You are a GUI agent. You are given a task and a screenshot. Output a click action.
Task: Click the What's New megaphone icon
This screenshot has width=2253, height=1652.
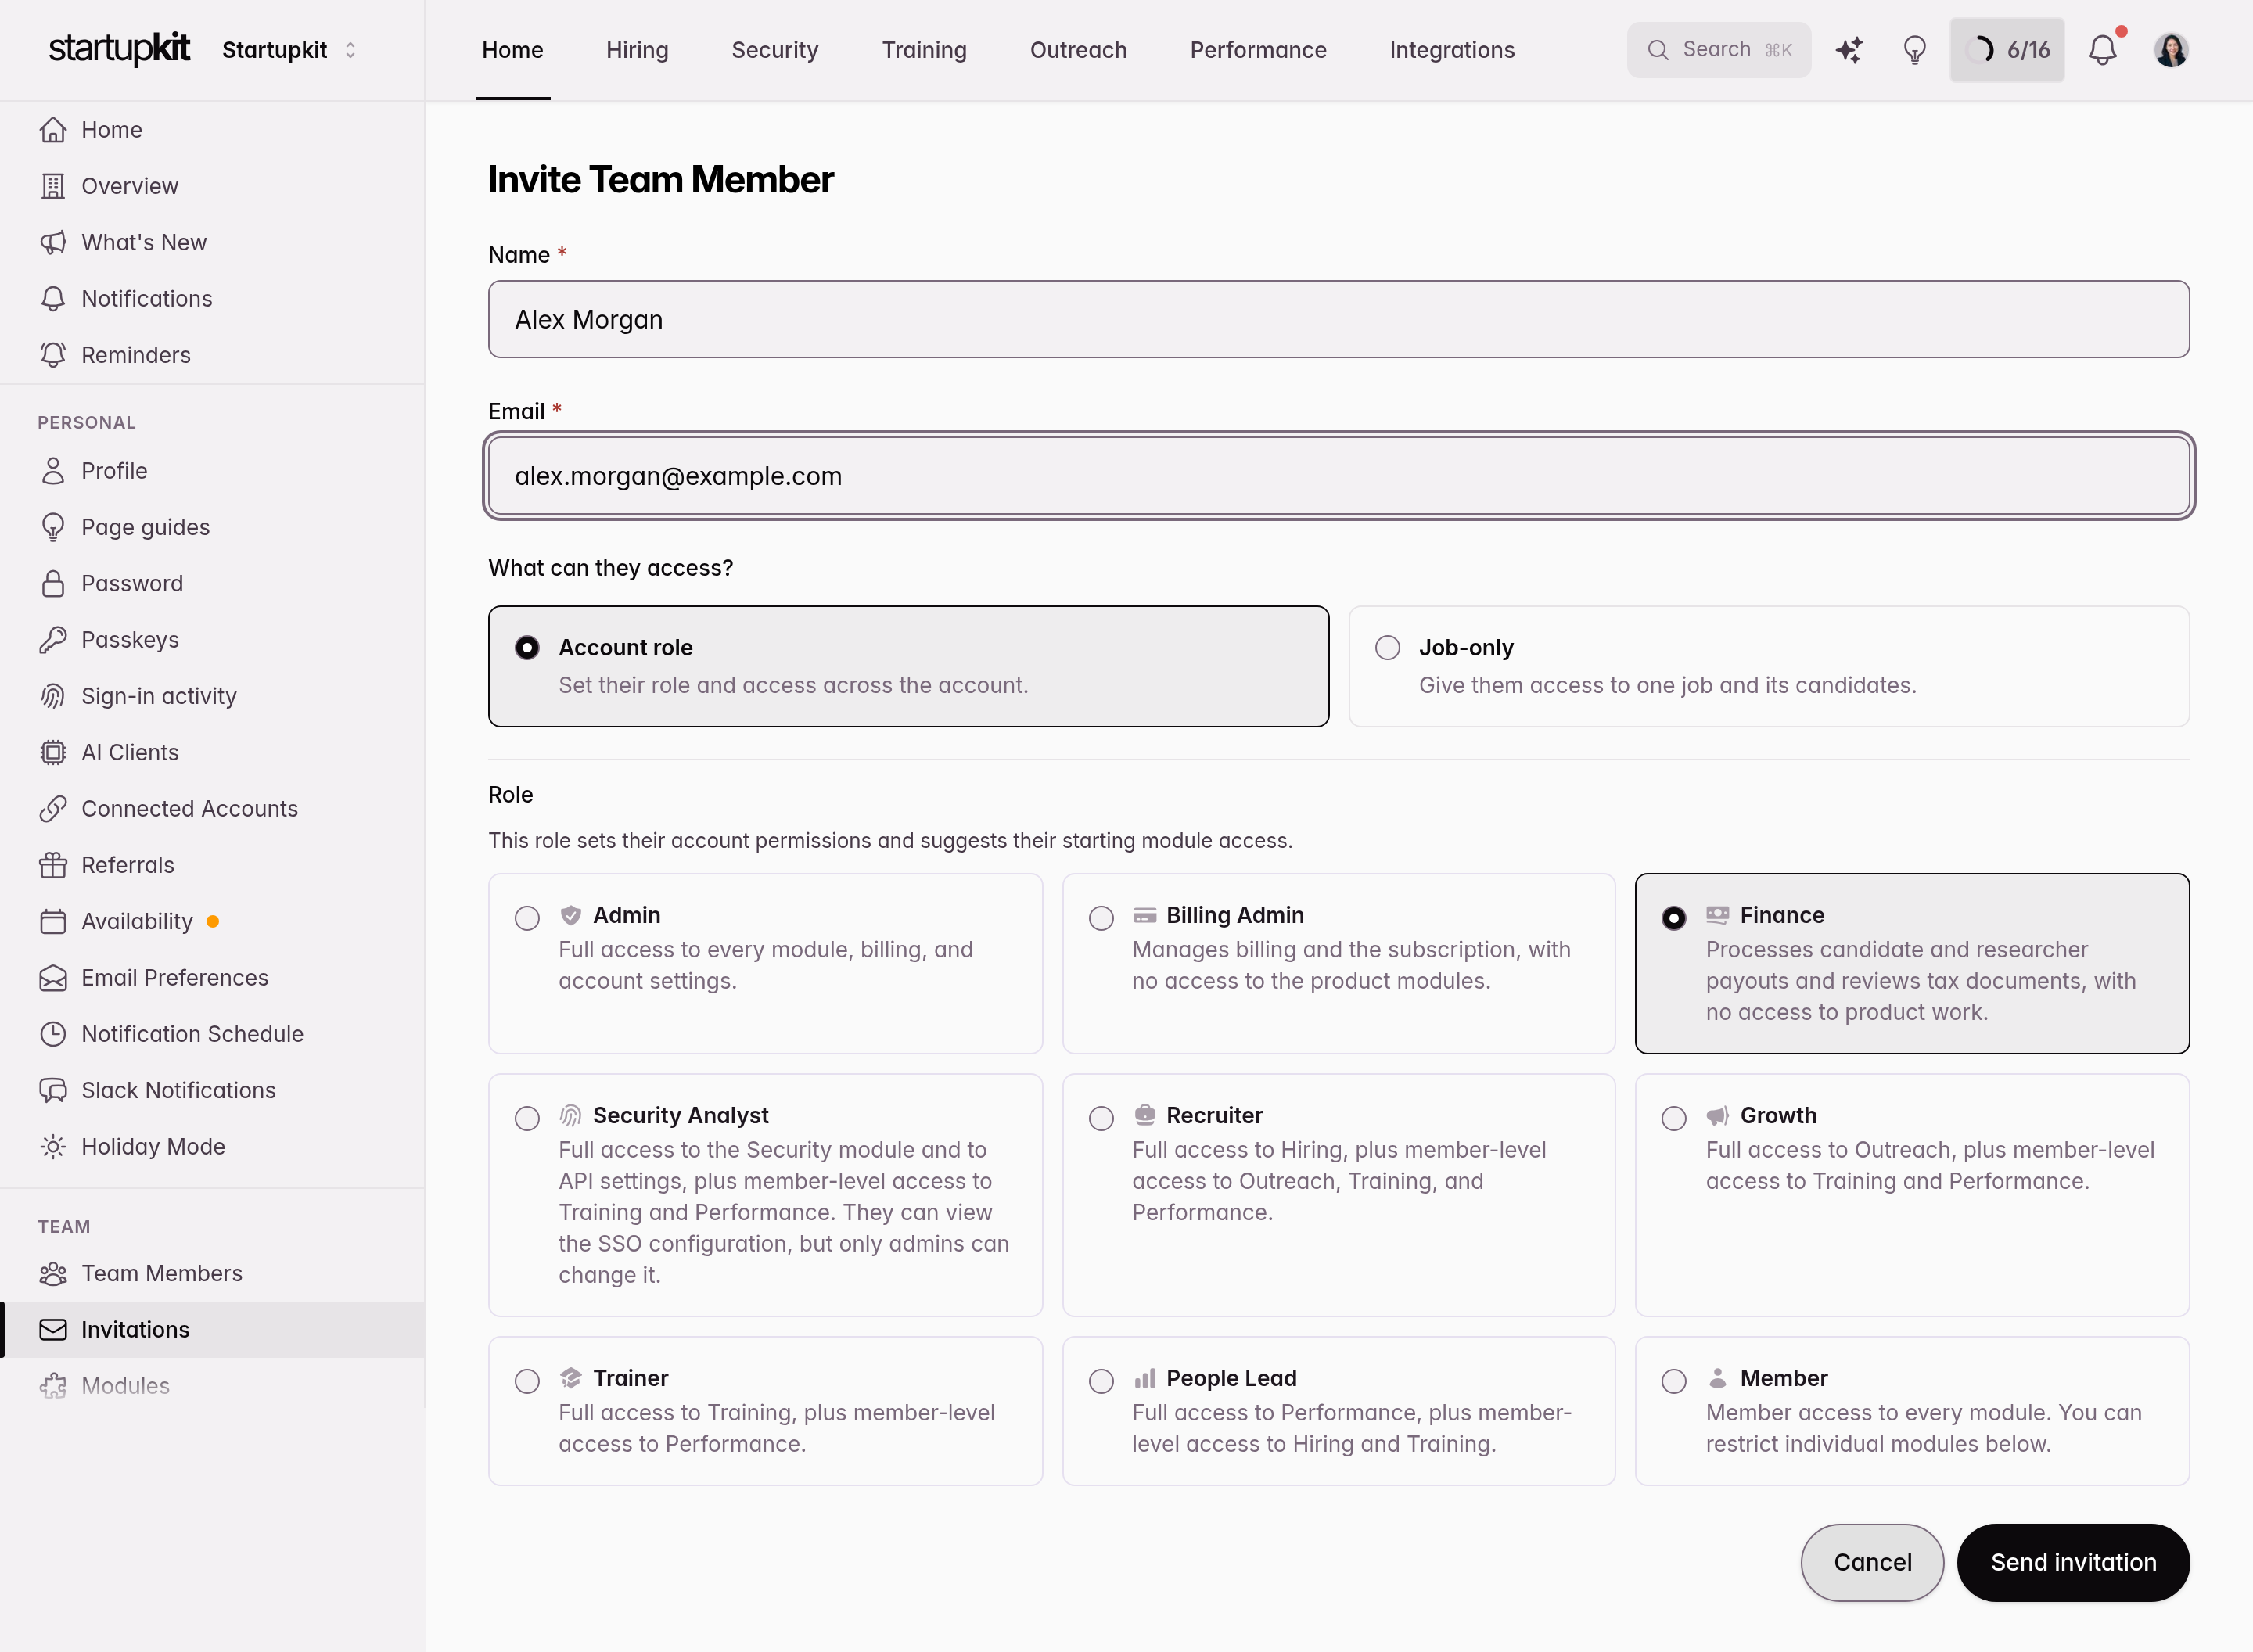click(x=53, y=242)
